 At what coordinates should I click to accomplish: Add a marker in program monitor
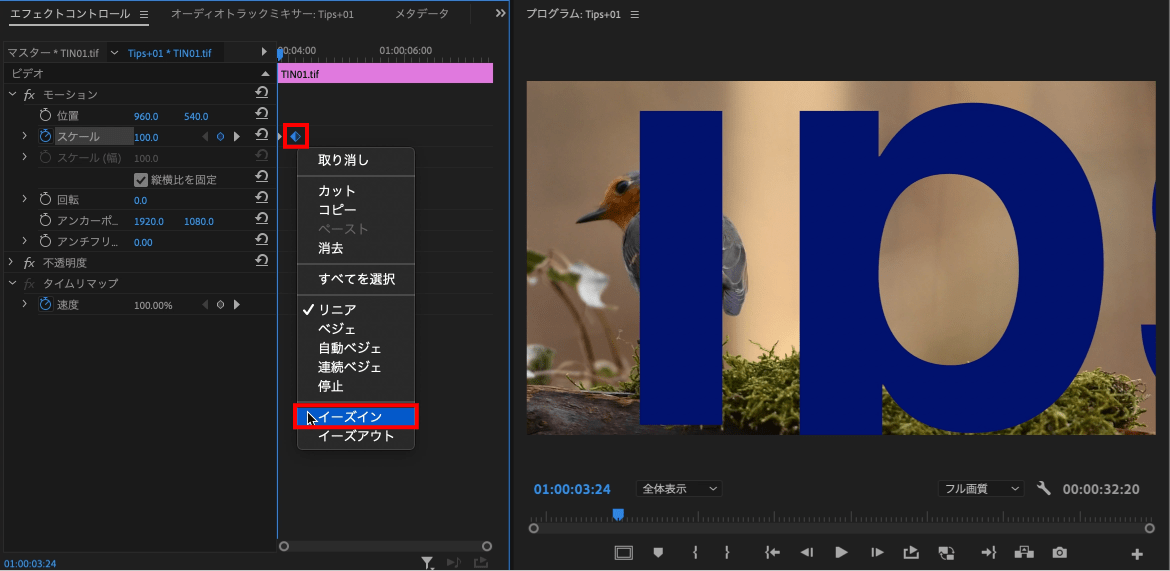658,552
